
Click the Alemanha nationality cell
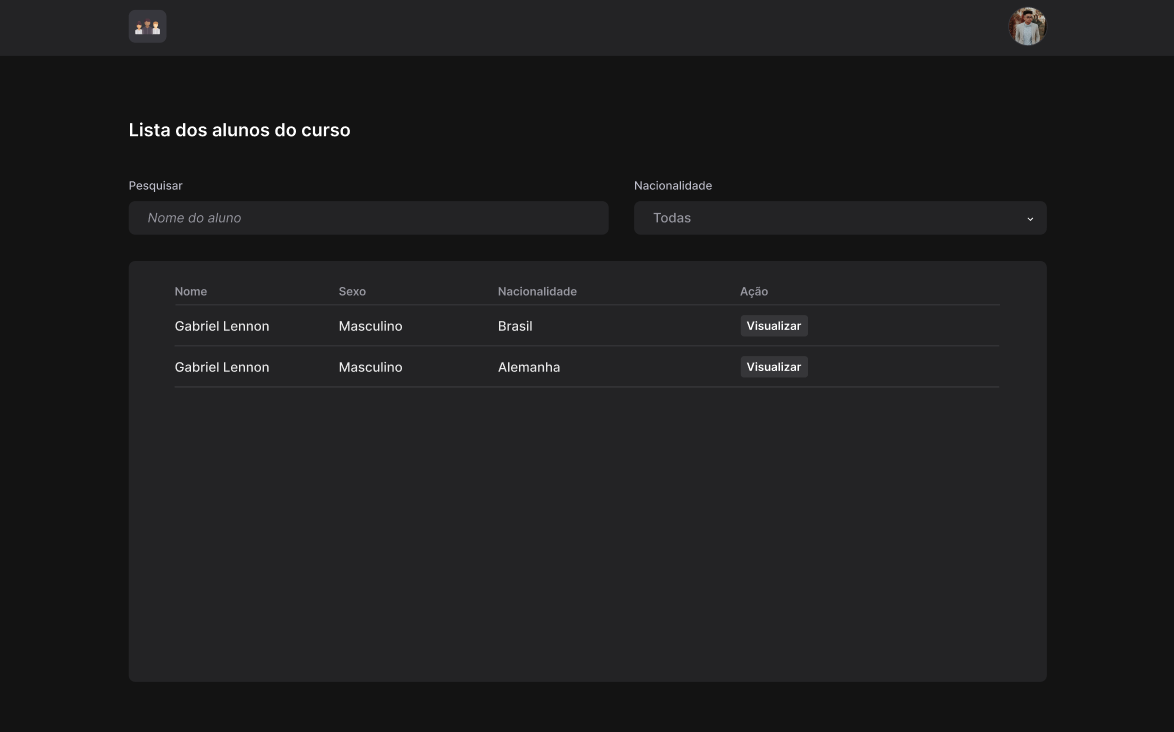point(529,366)
